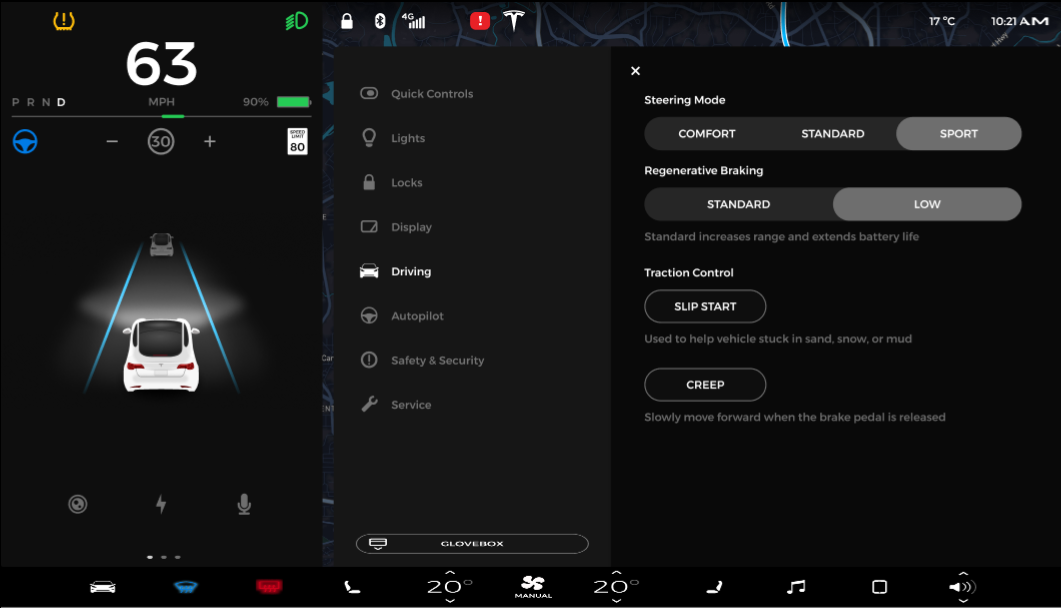Screen dimensions: 1061x608
Task: Select the rear defrost icon
Action: [268, 587]
